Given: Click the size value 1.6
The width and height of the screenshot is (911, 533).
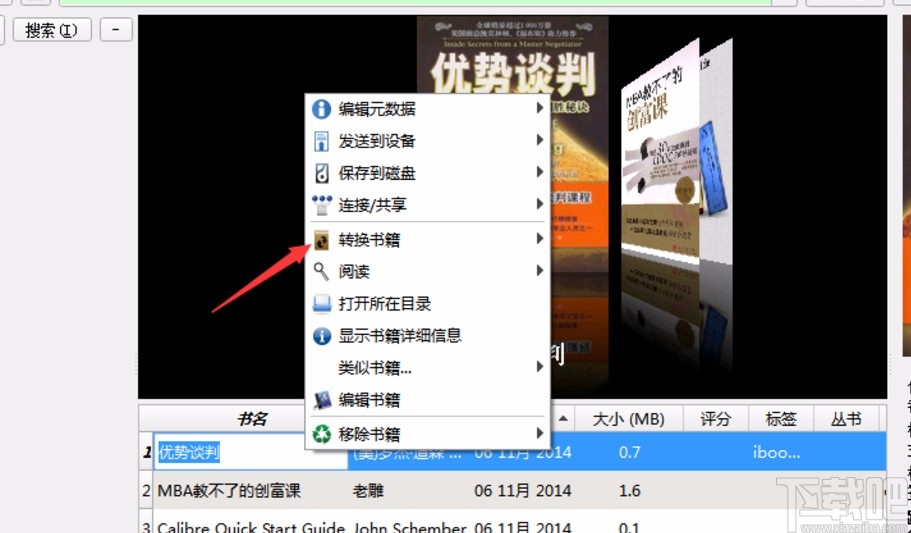Looking at the screenshot, I should coord(630,491).
